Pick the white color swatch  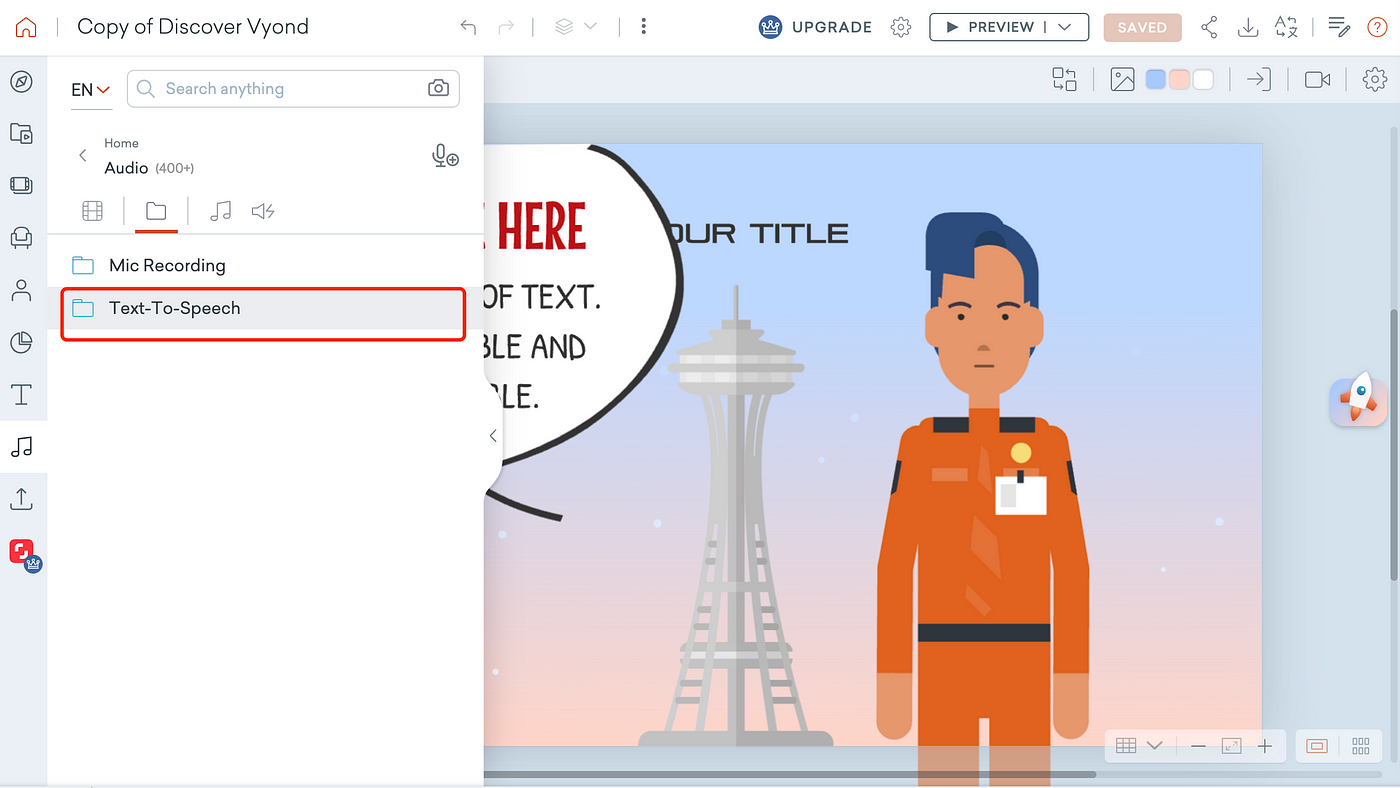click(1203, 80)
